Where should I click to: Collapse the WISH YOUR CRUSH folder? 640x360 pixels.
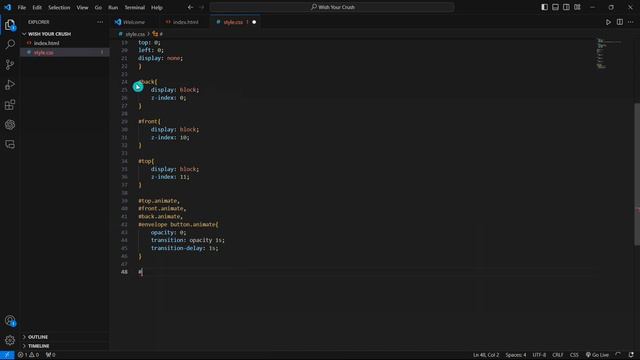click(49, 34)
